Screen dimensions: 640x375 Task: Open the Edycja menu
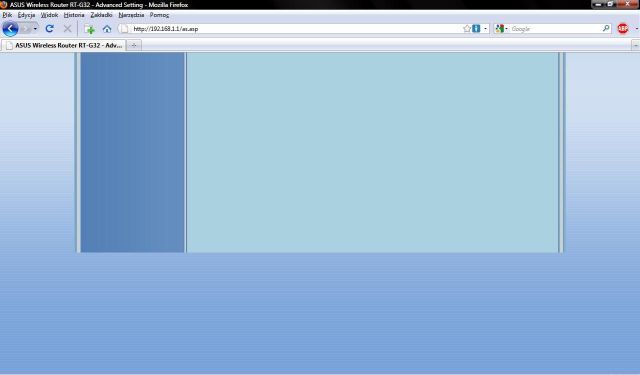(26, 15)
